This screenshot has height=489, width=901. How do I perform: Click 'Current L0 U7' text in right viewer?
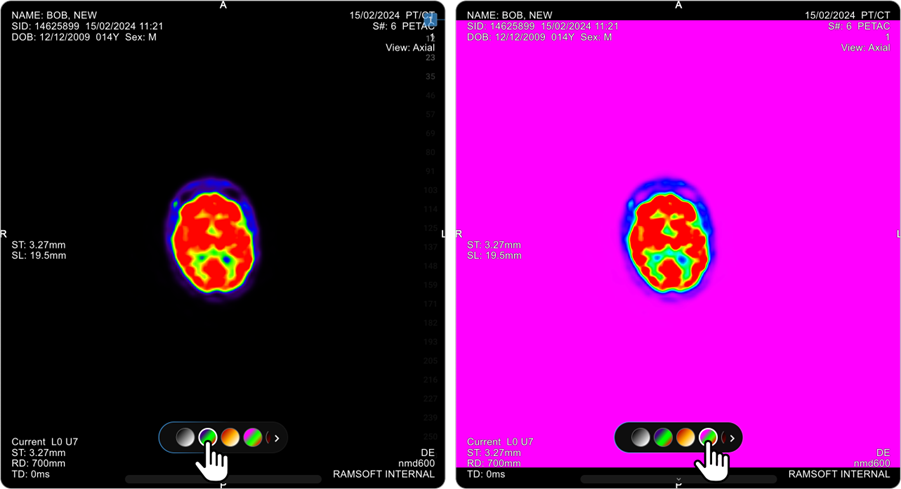pos(500,441)
